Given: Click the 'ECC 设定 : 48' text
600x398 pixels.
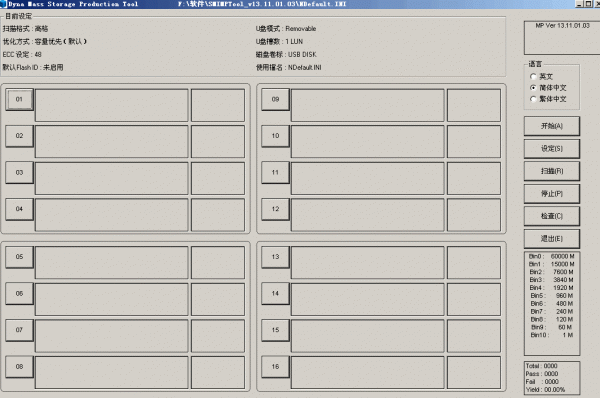Looking at the screenshot, I should click(22, 55).
